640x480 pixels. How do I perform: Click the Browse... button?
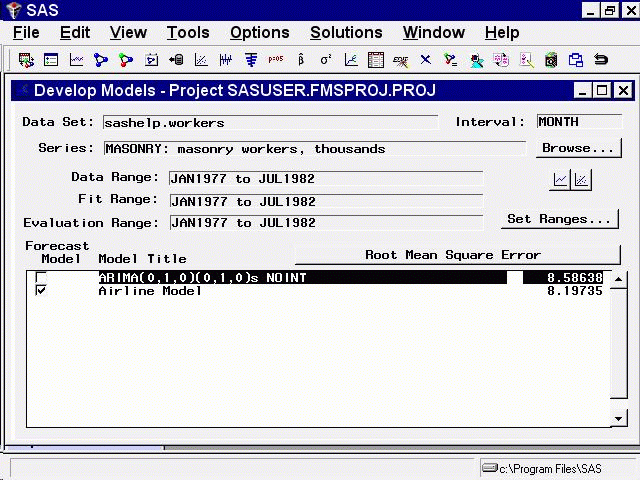click(x=578, y=148)
